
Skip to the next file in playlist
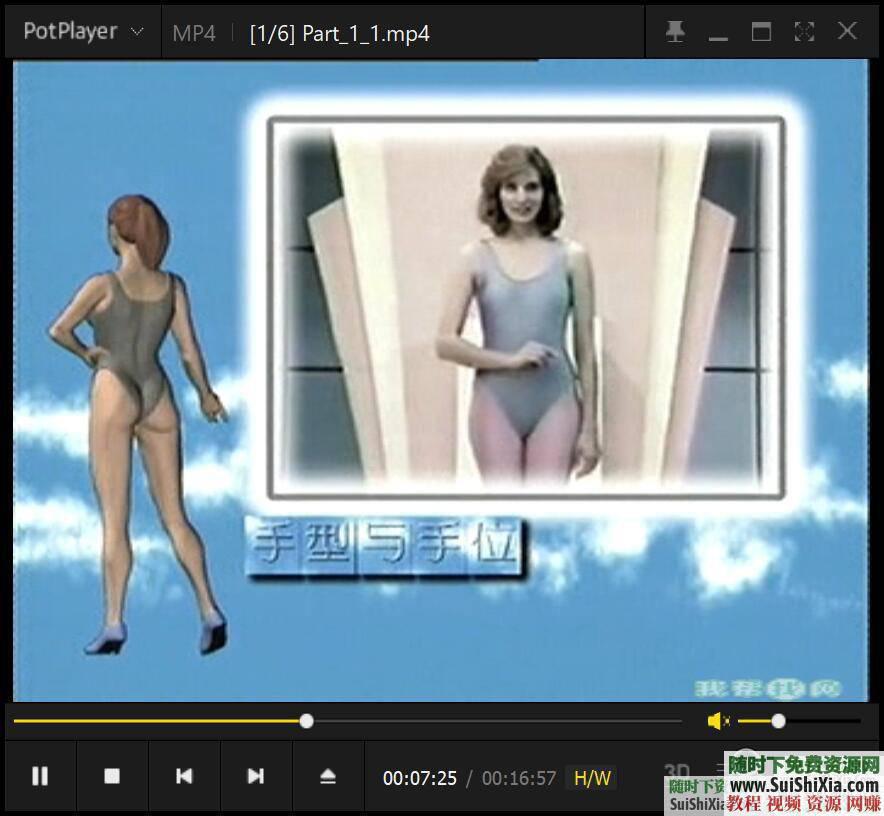click(255, 776)
